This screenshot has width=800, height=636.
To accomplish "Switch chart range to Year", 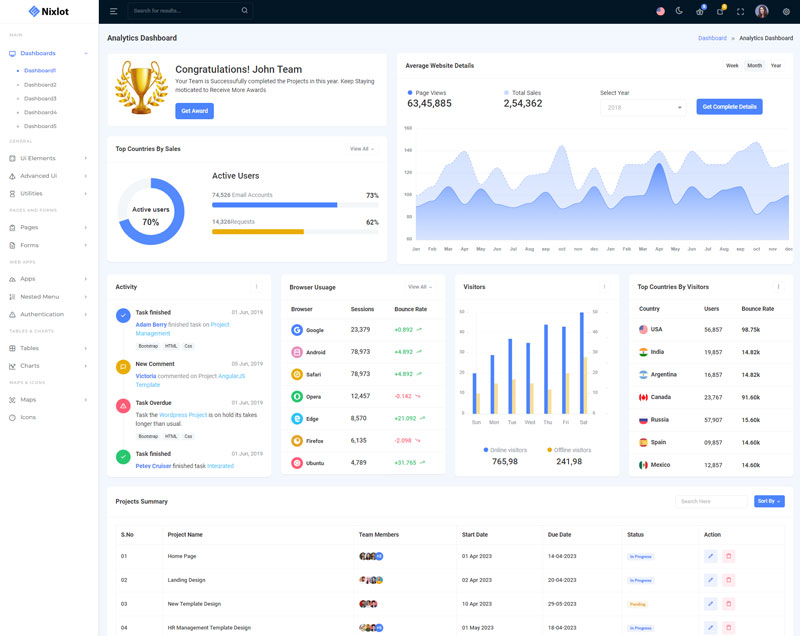I will pos(776,65).
